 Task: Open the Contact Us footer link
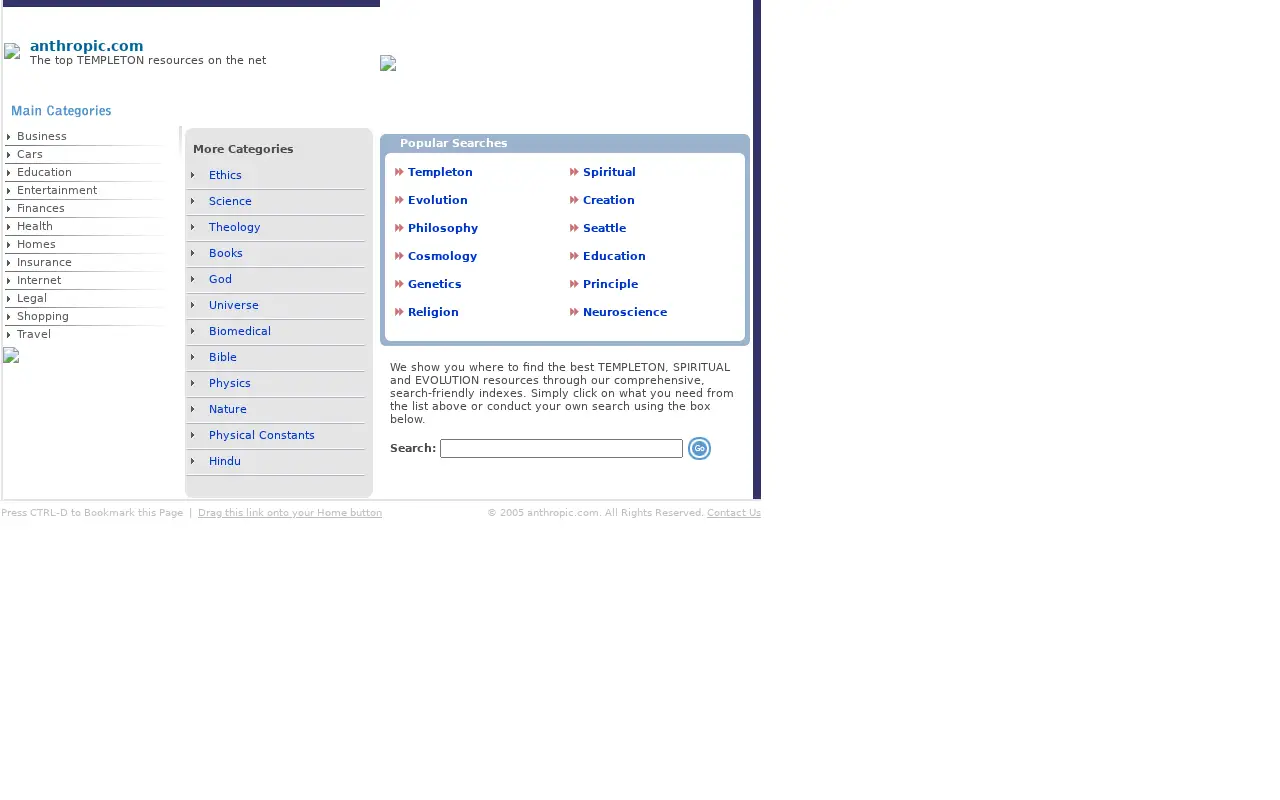[734, 513]
